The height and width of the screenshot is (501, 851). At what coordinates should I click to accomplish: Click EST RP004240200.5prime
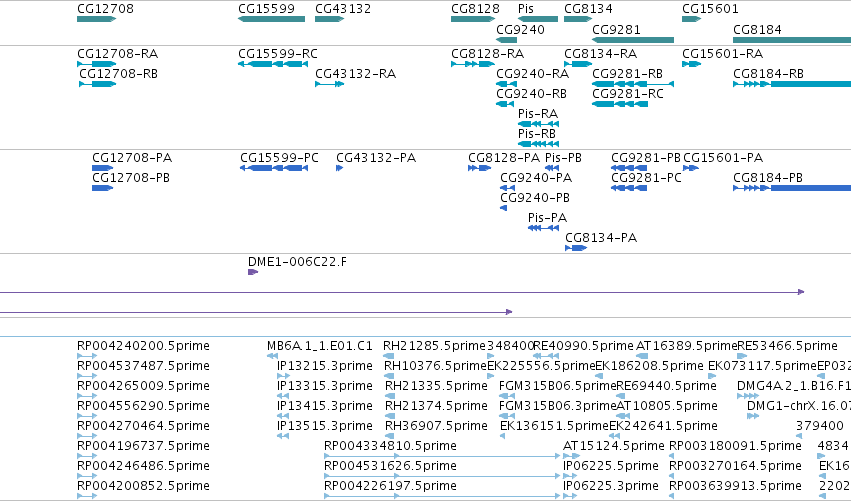pos(87,356)
